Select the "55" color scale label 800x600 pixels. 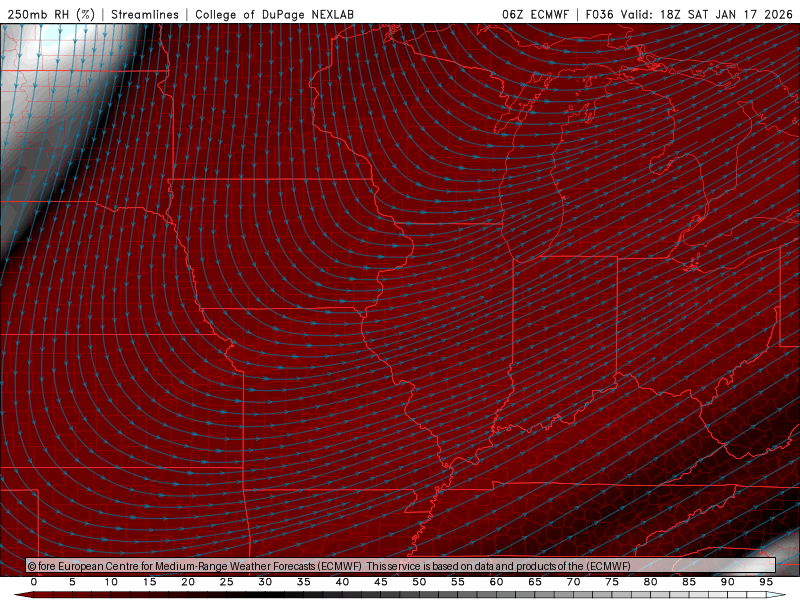click(458, 582)
